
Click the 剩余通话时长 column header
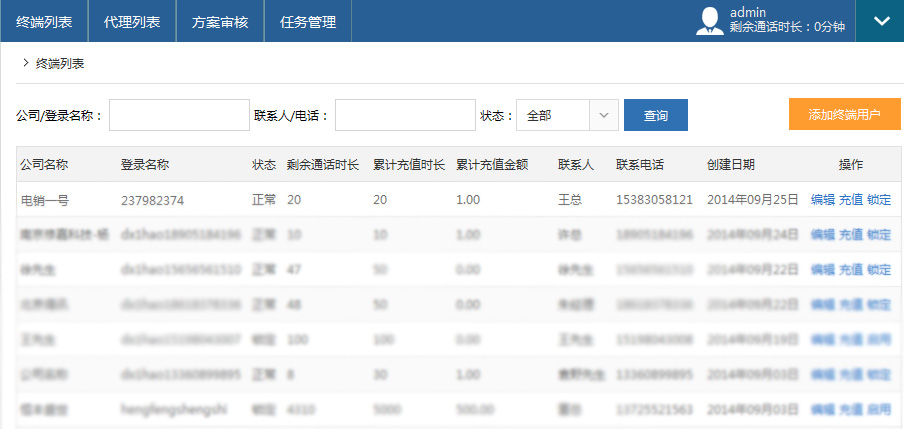coord(324,165)
